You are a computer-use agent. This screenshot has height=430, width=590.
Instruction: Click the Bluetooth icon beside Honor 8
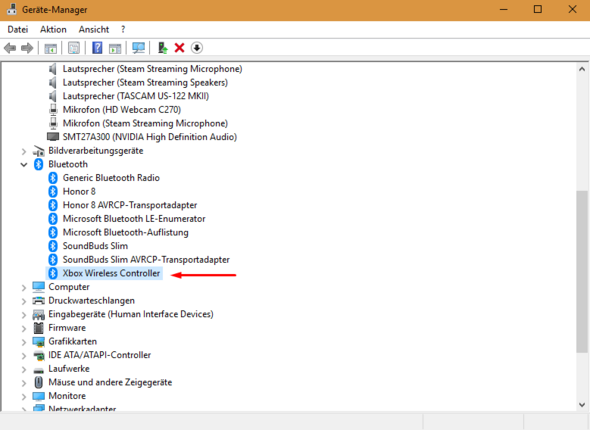(53, 191)
